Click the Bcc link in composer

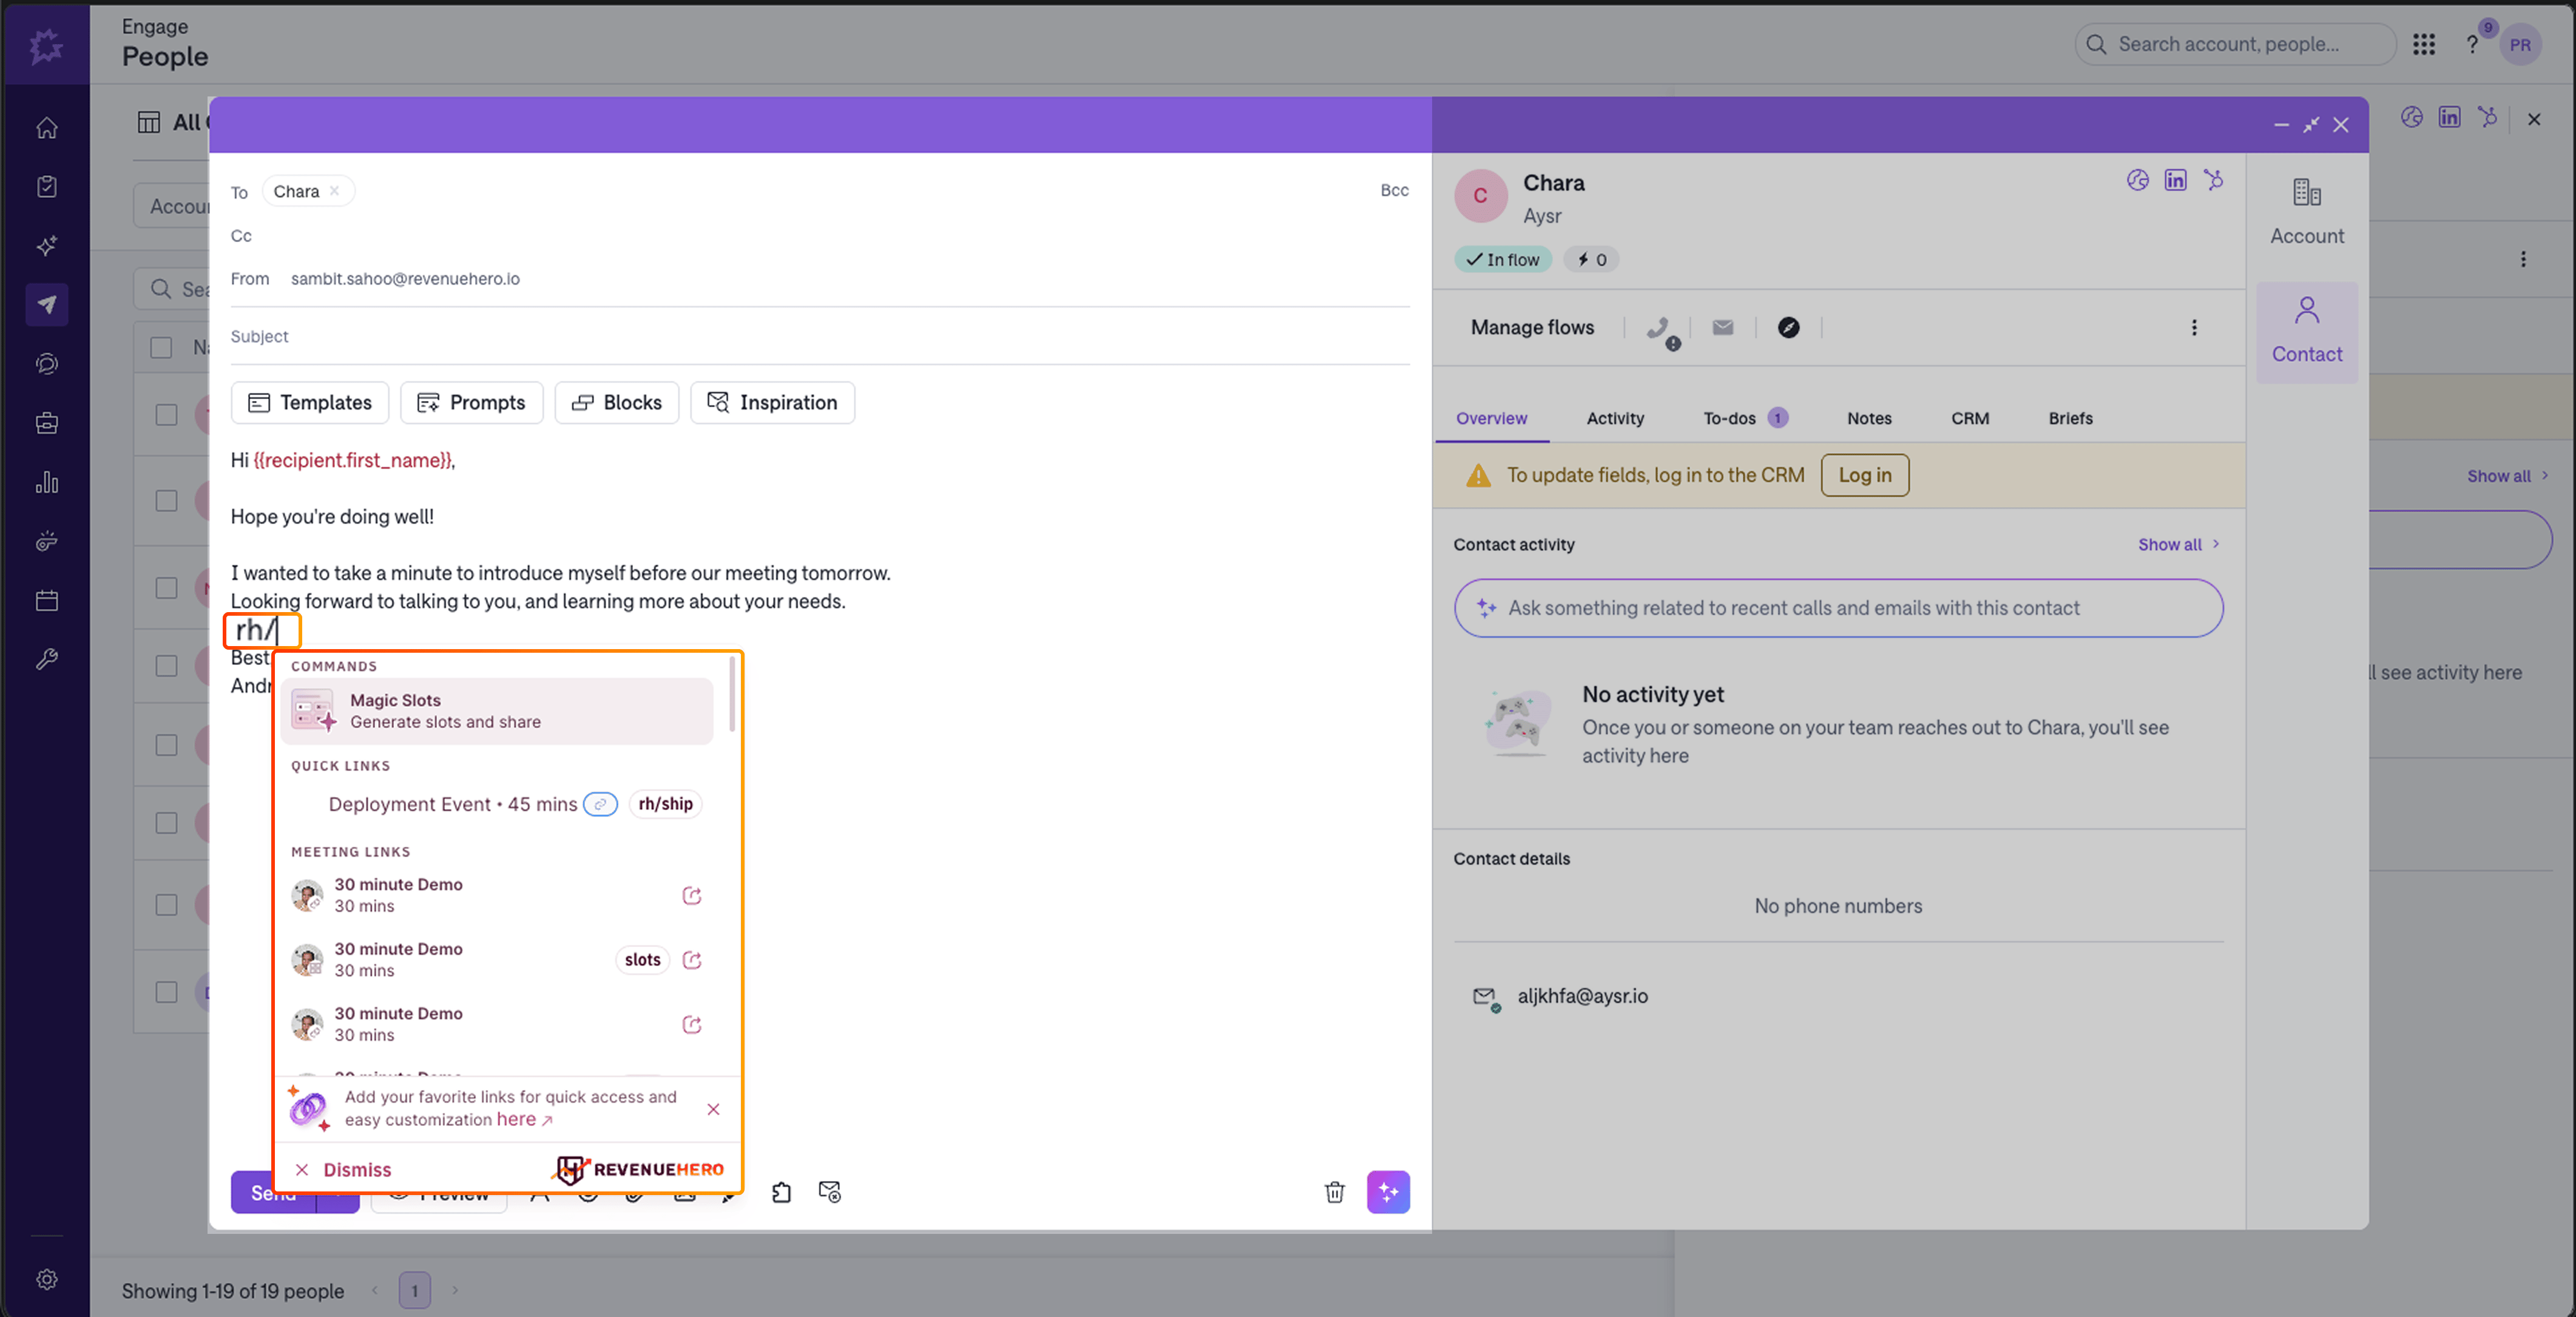[x=1394, y=190]
